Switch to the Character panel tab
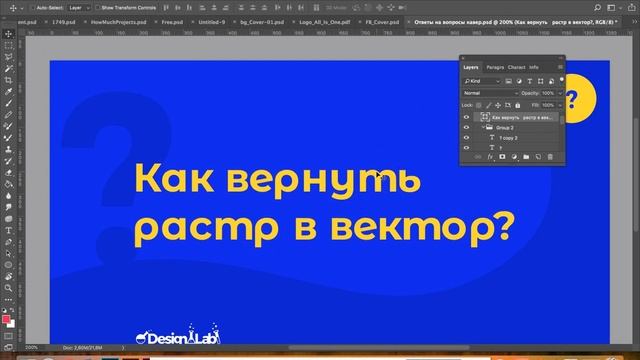This screenshot has width=640, height=360. (516, 67)
